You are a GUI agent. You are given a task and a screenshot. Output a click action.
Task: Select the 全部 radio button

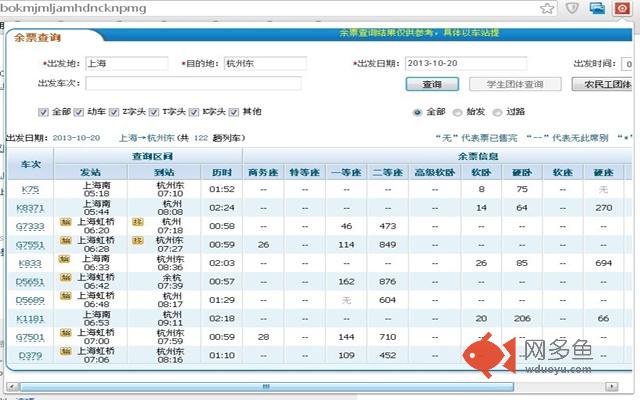[417, 112]
